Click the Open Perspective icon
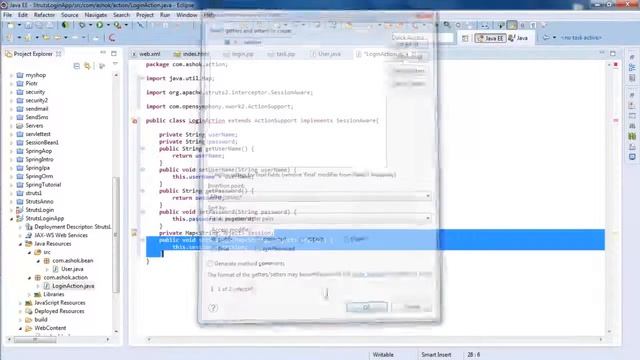 coord(465,38)
